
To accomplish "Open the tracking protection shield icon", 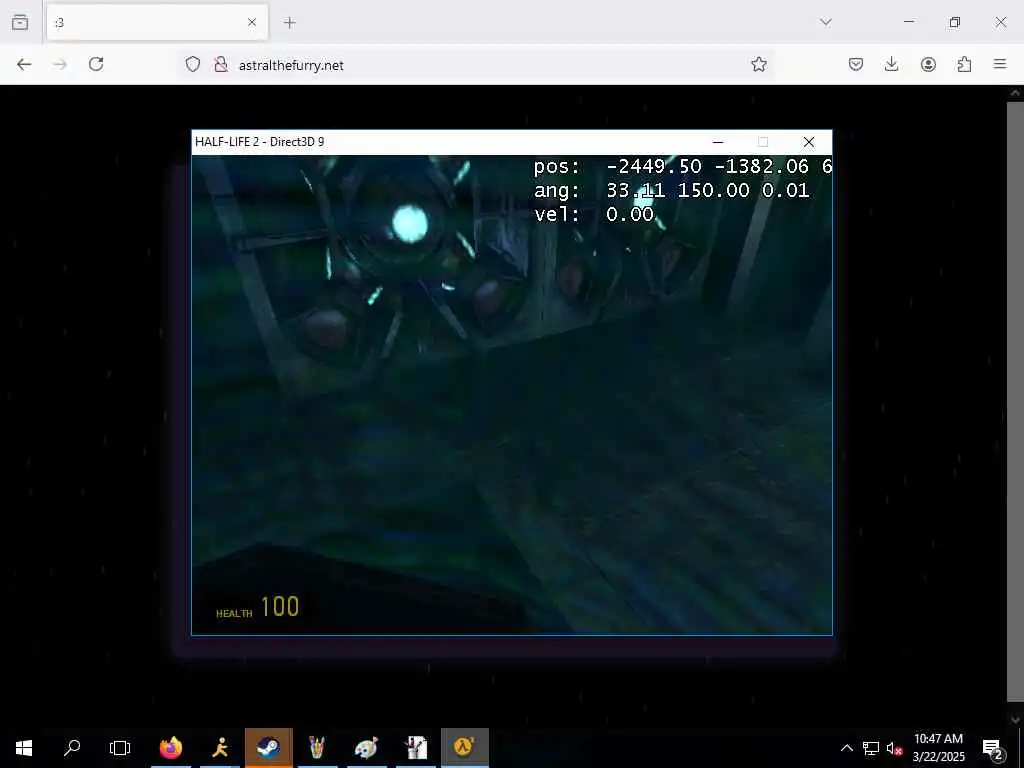I will coord(193,64).
